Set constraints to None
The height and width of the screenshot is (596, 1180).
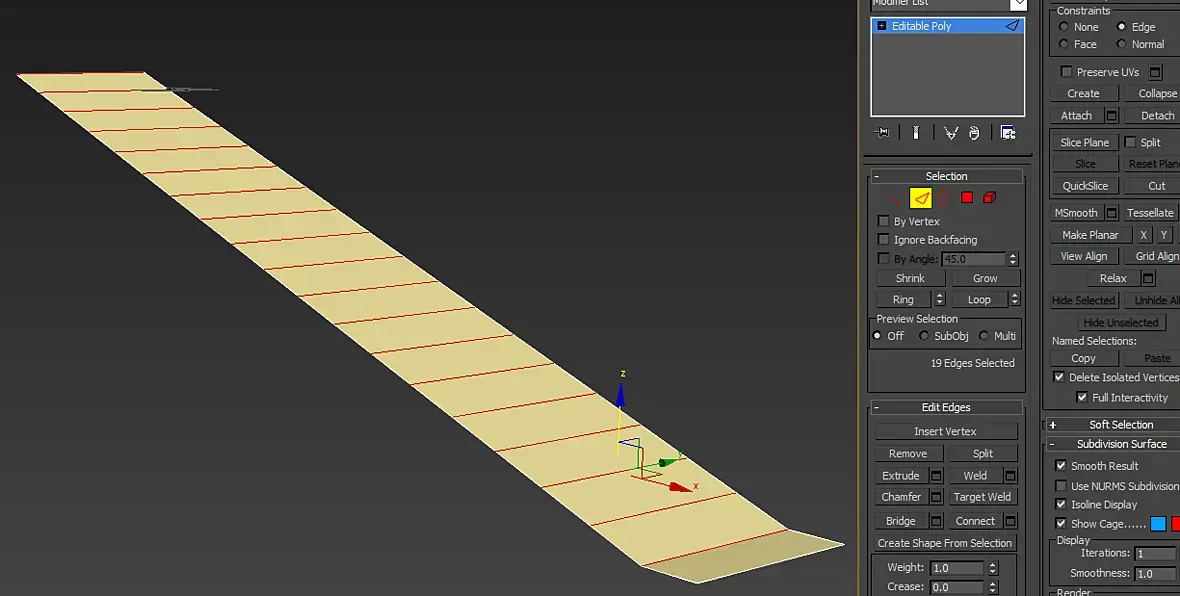pos(1063,26)
